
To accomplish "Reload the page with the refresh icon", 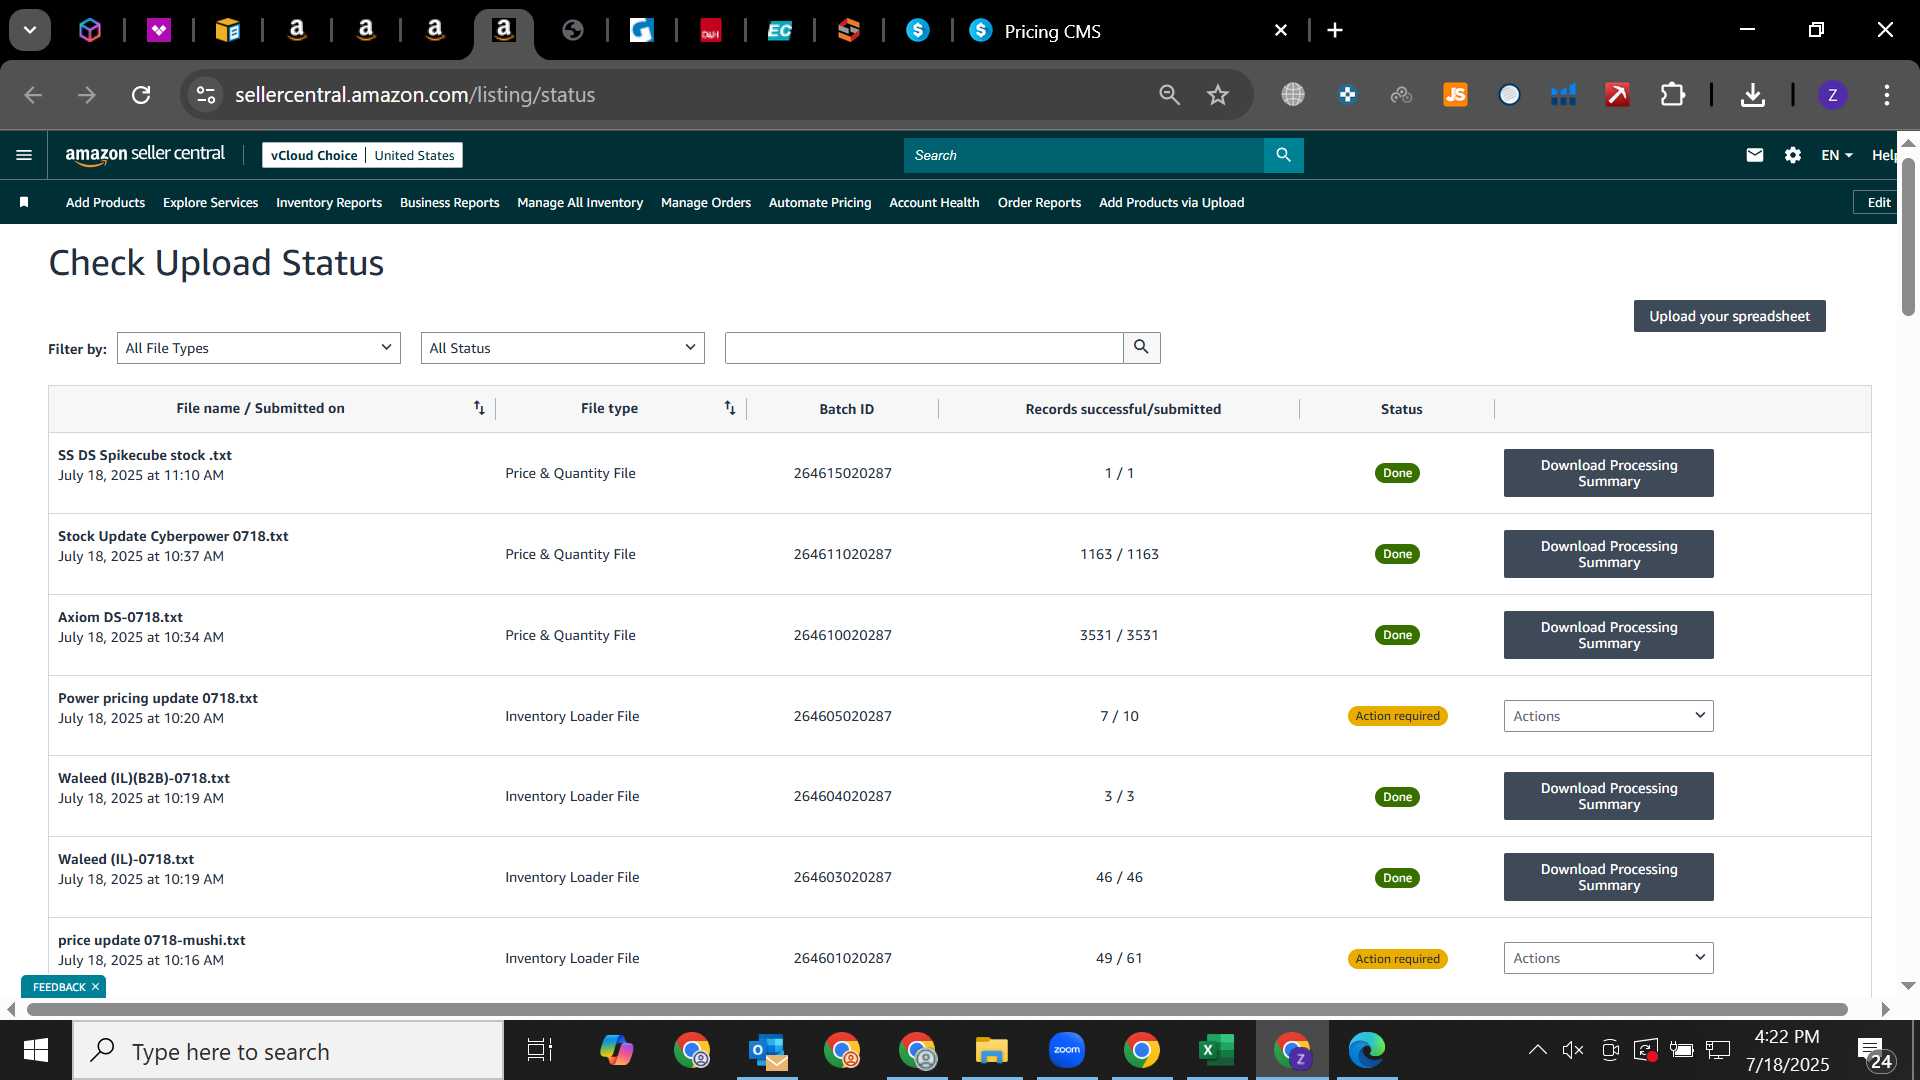I will coord(141,95).
